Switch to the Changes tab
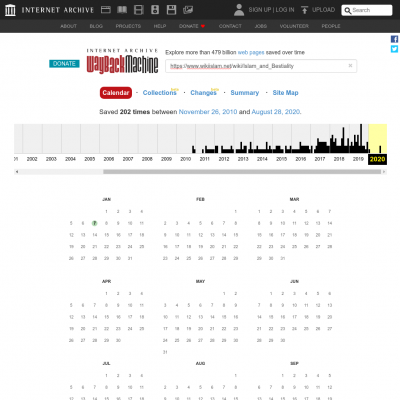The height and width of the screenshot is (400, 400). click(203, 93)
